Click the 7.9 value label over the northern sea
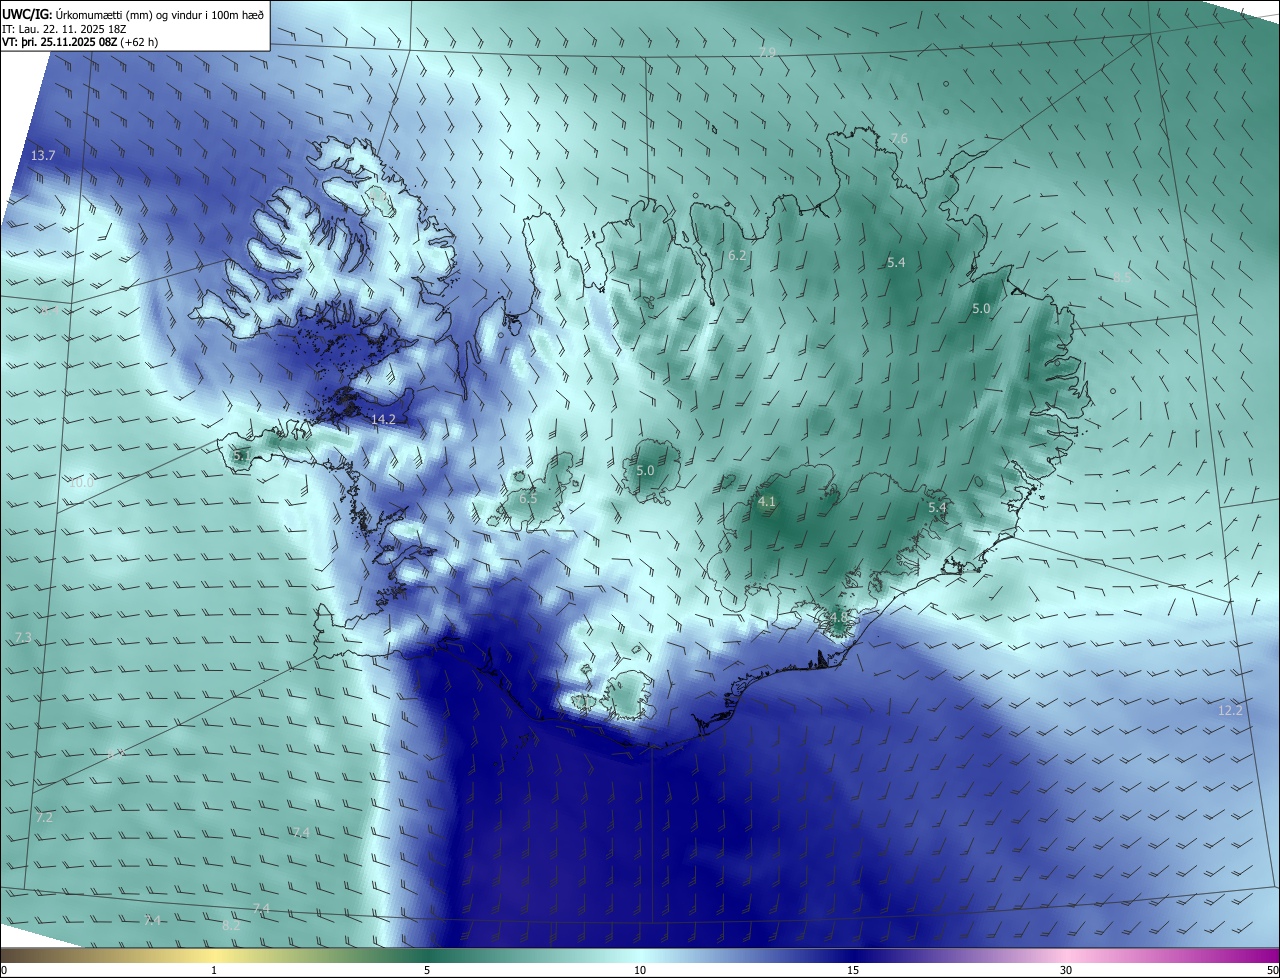This screenshot has width=1280, height=978. point(767,52)
